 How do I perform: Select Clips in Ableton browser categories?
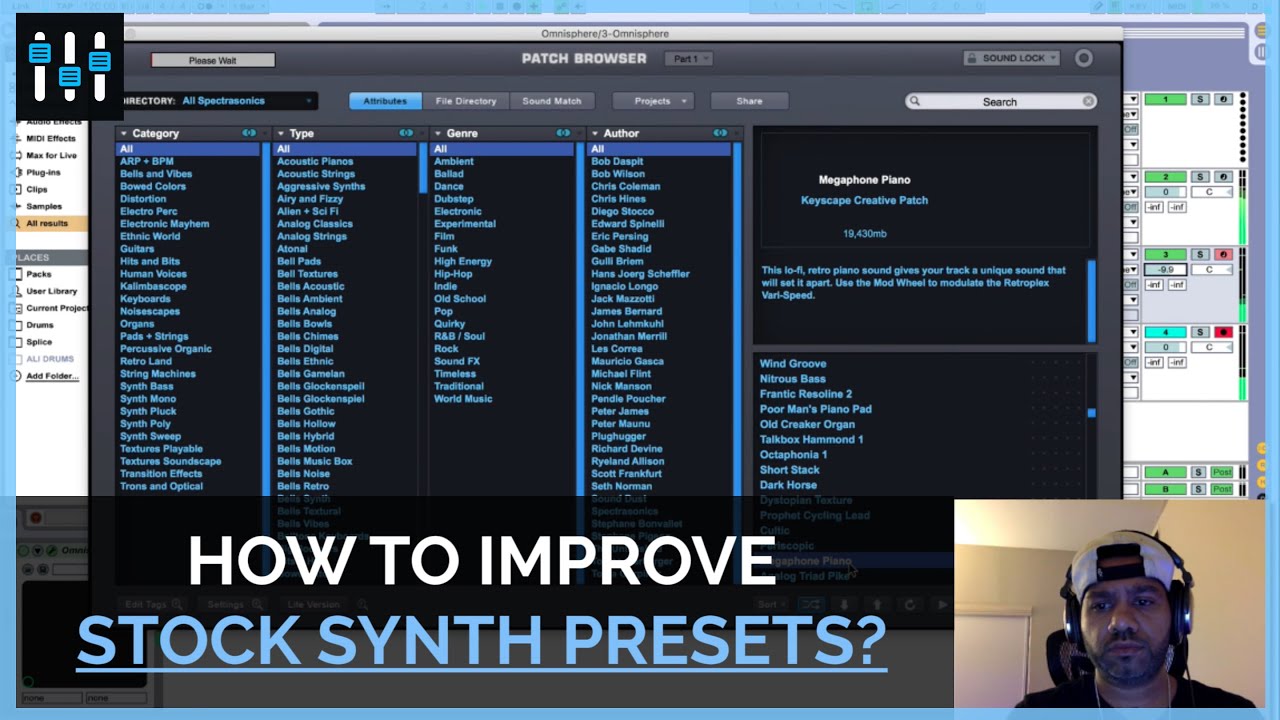coord(37,189)
